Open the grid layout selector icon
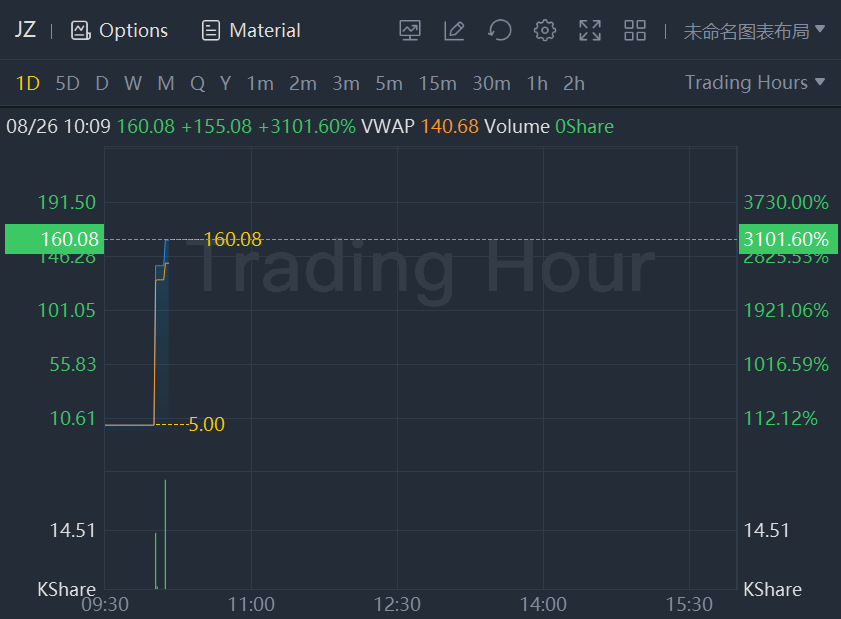This screenshot has width=841, height=619. coord(635,31)
